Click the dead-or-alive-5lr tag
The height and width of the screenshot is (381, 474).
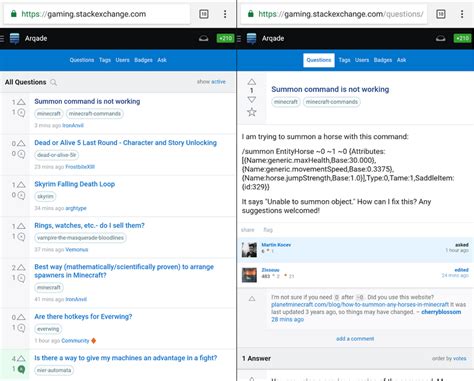pyautogui.click(x=57, y=155)
